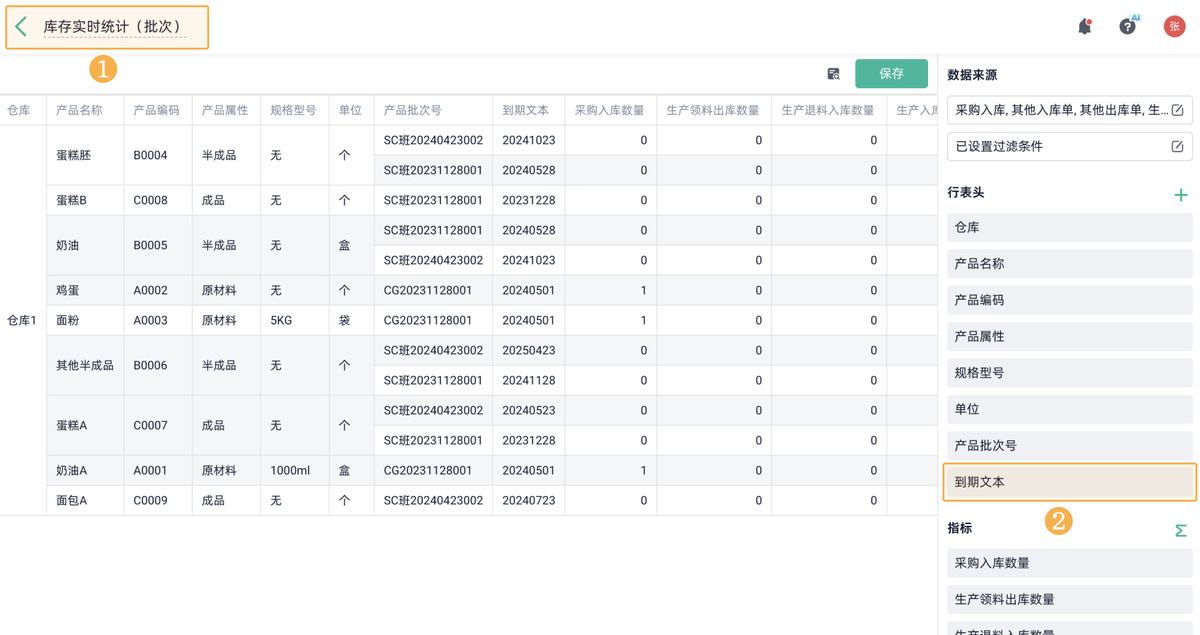Select the 仓库 row header field
Image resolution: width=1200 pixels, height=635 pixels.
[1069, 227]
